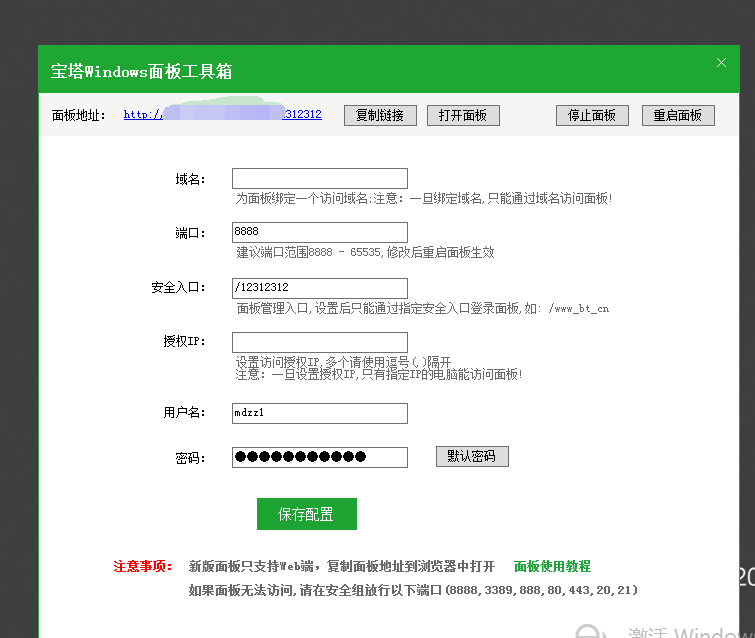Screen dimensions: 755x638
Task: Click the 密码 password field
Action: click(x=320, y=457)
